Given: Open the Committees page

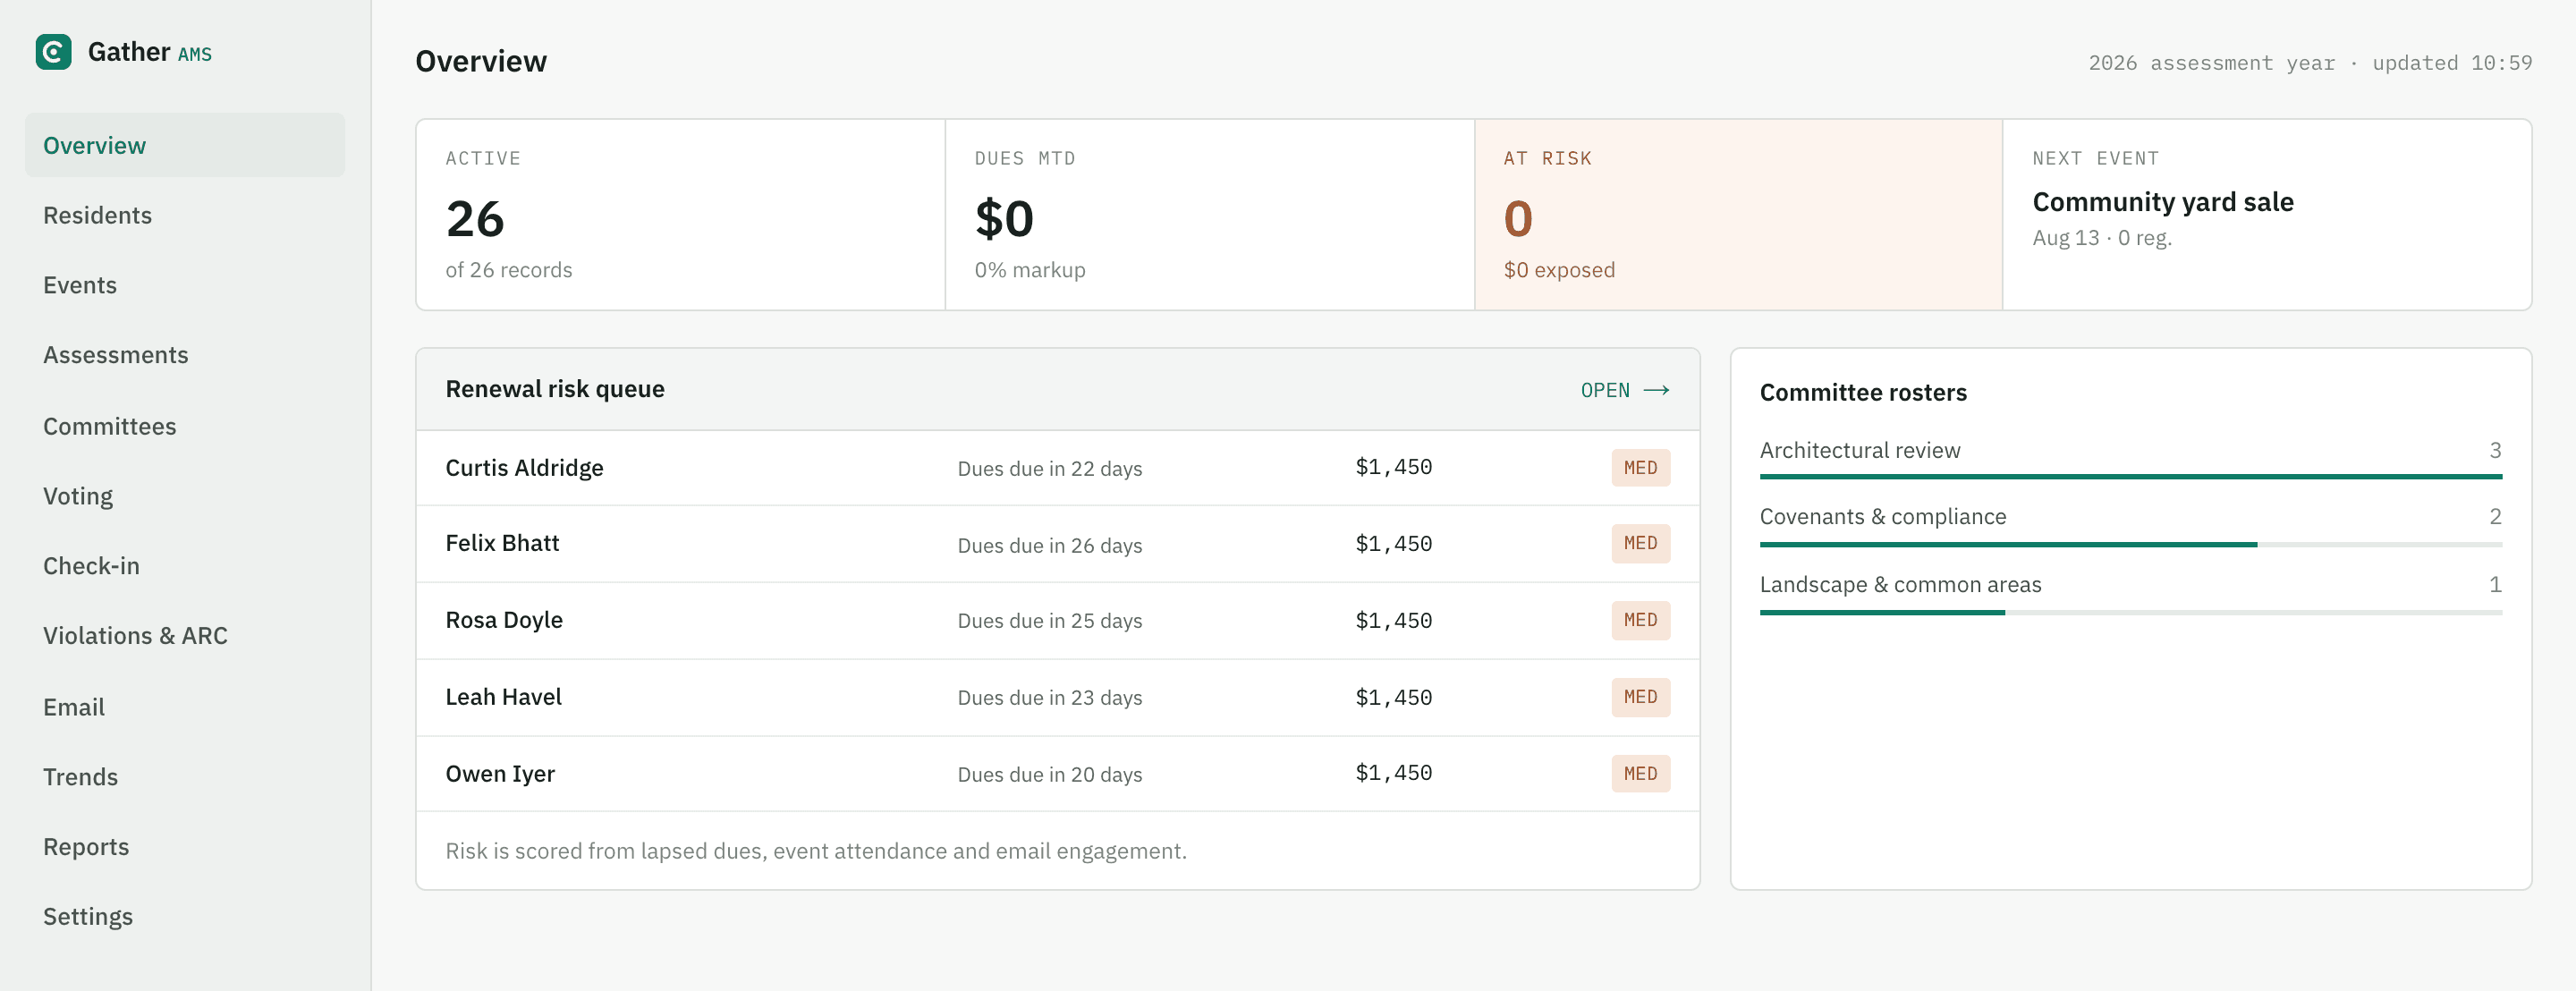Looking at the screenshot, I should point(185,426).
